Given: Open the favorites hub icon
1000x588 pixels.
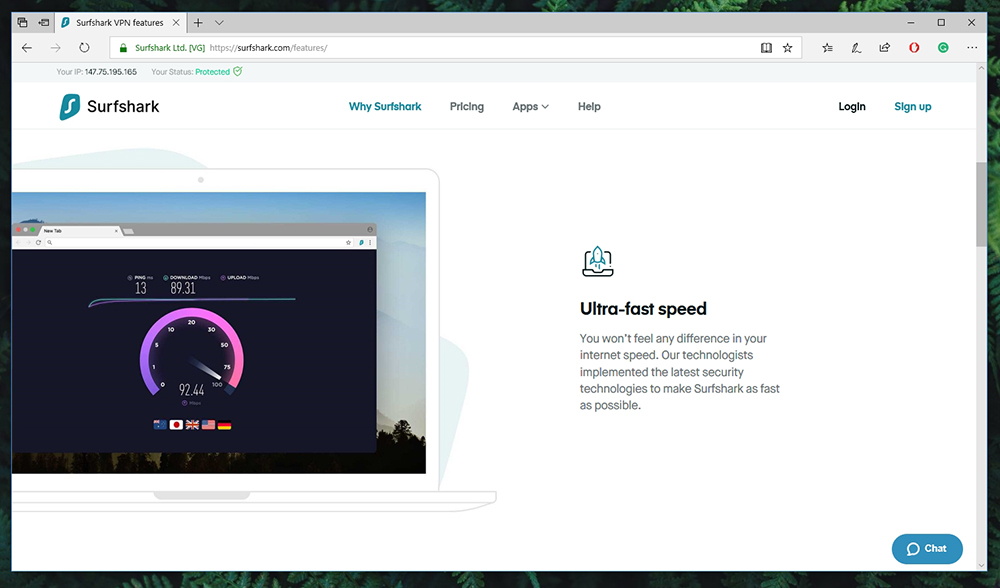Looking at the screenshot, I should pos(827,47).
